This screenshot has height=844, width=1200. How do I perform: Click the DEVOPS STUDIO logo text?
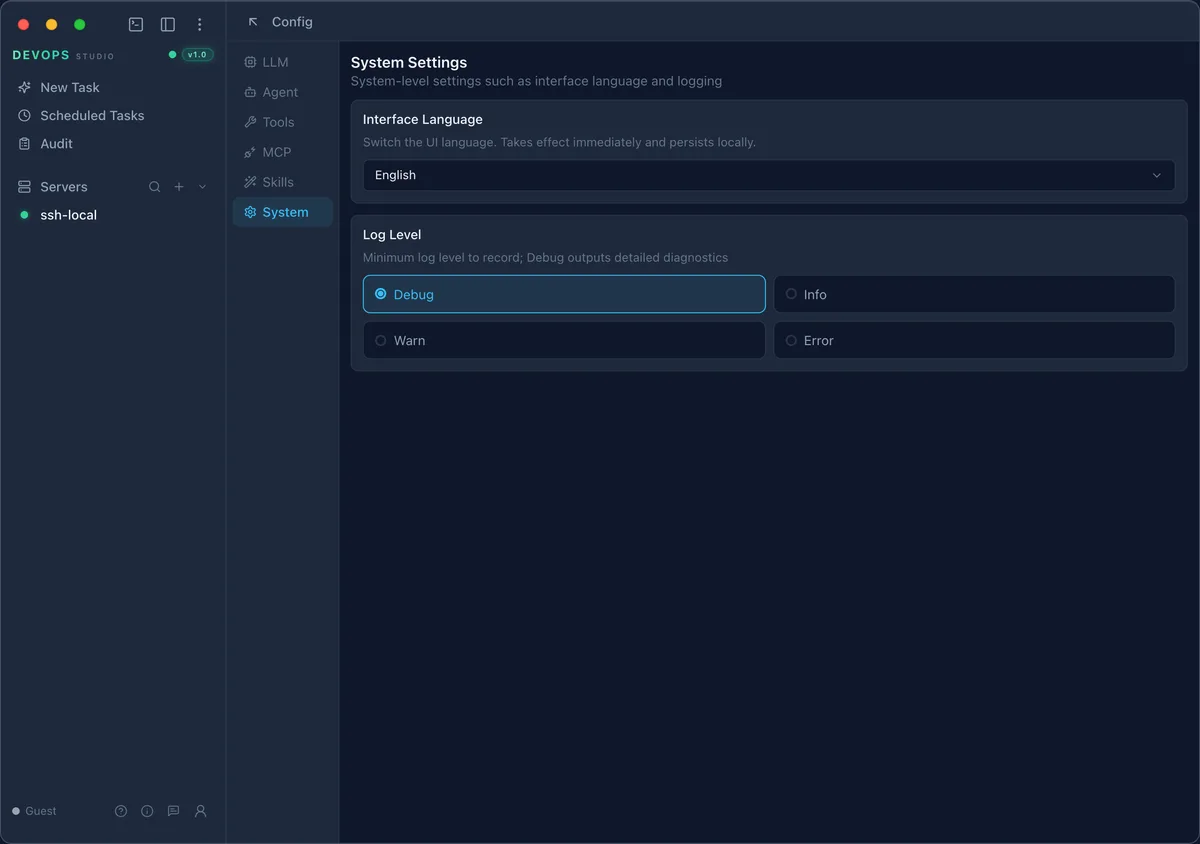click(x=63, y=55)
